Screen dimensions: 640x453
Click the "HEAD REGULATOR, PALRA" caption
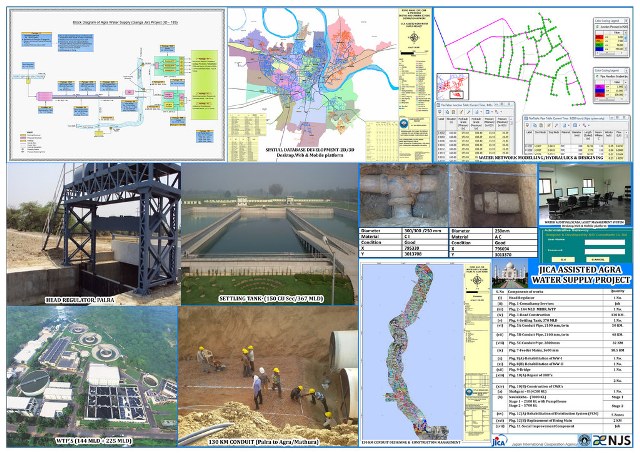coord(80,300)
